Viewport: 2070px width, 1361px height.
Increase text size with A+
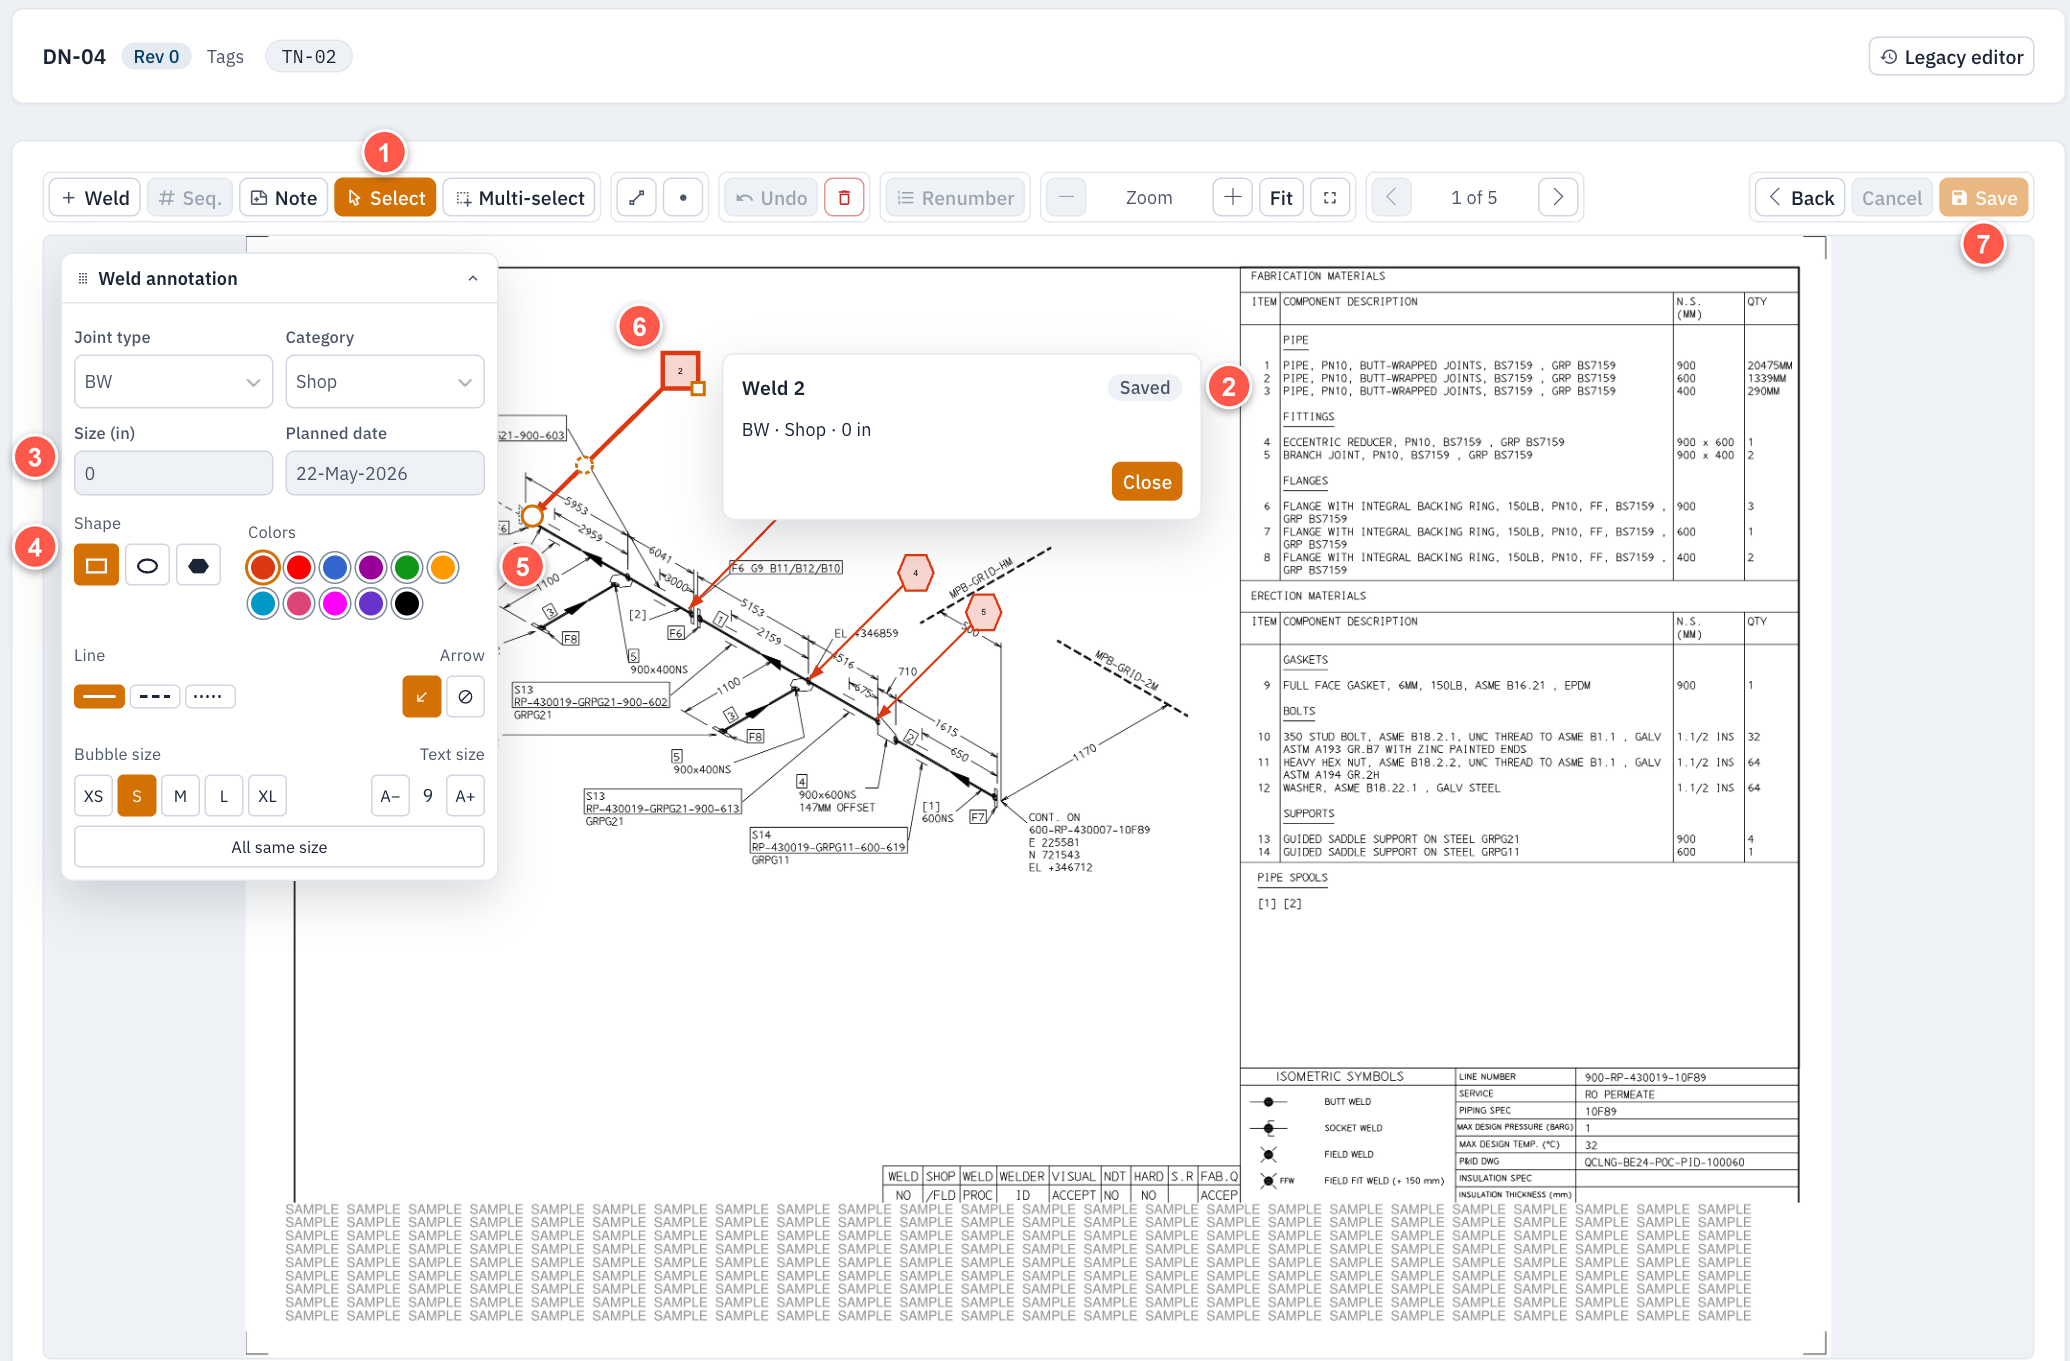(x=465, y=796)
